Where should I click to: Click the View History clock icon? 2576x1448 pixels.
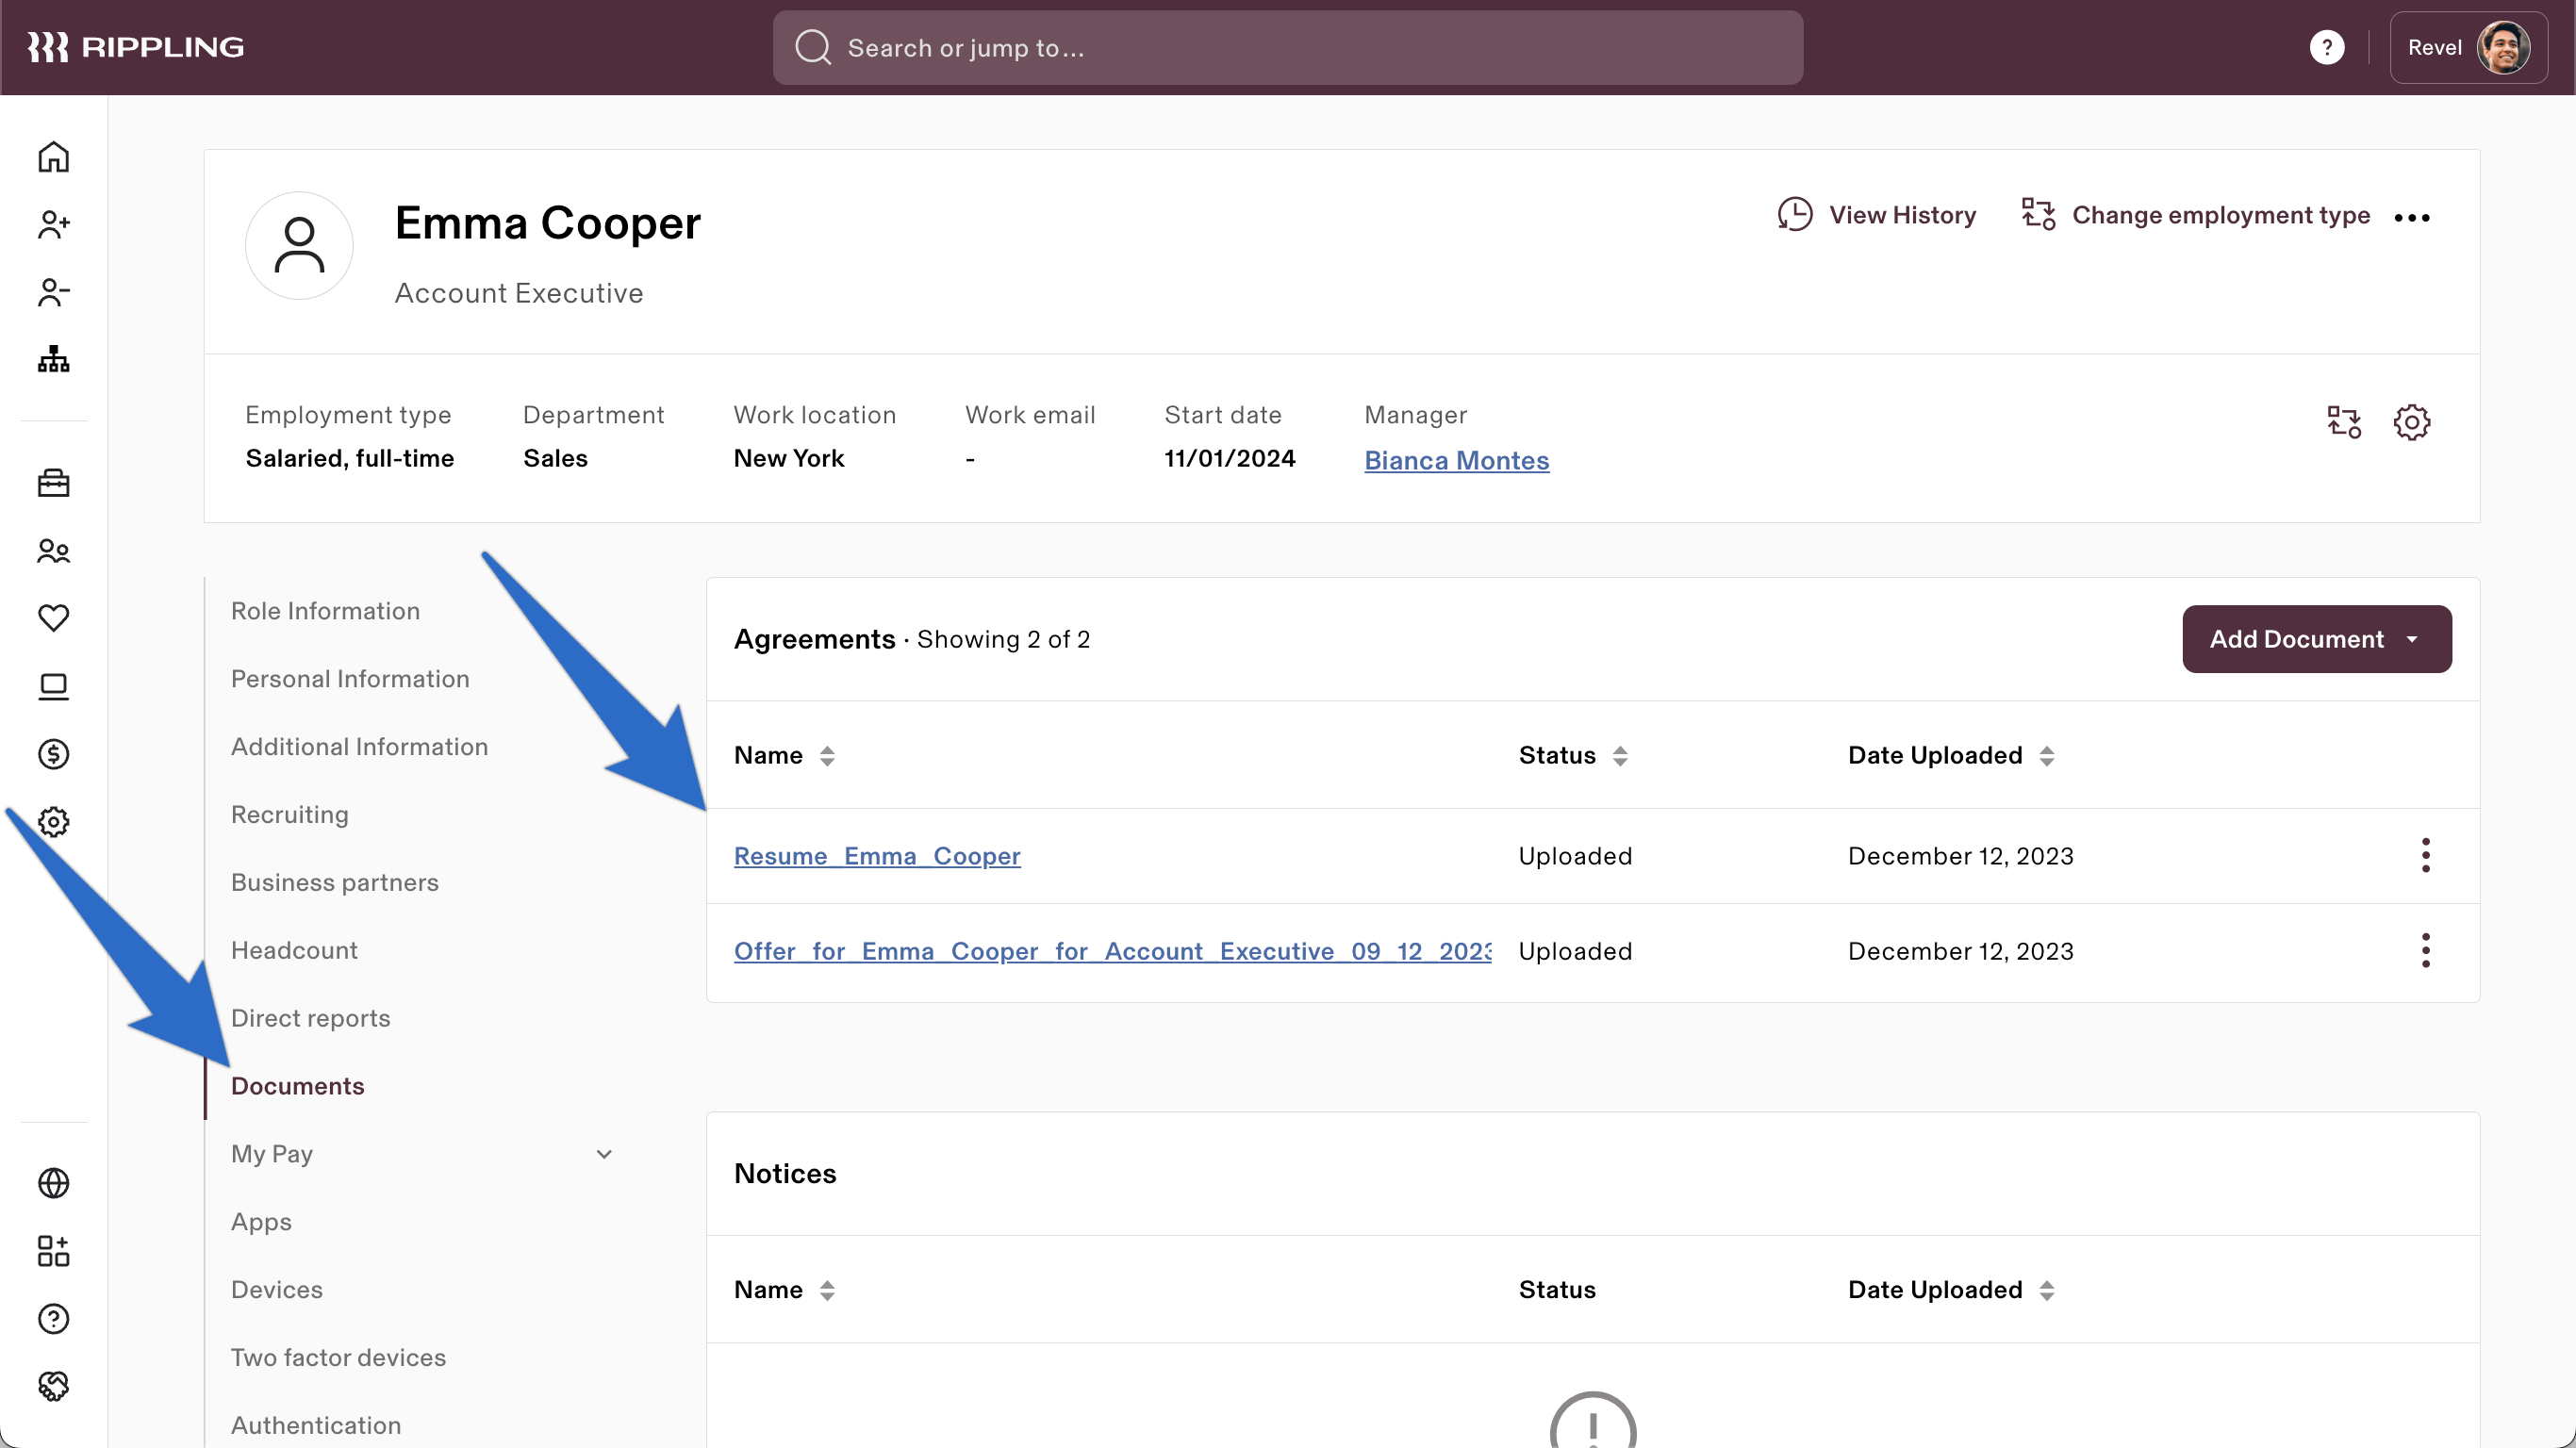pyautogui.click(x=1796, y=214)
